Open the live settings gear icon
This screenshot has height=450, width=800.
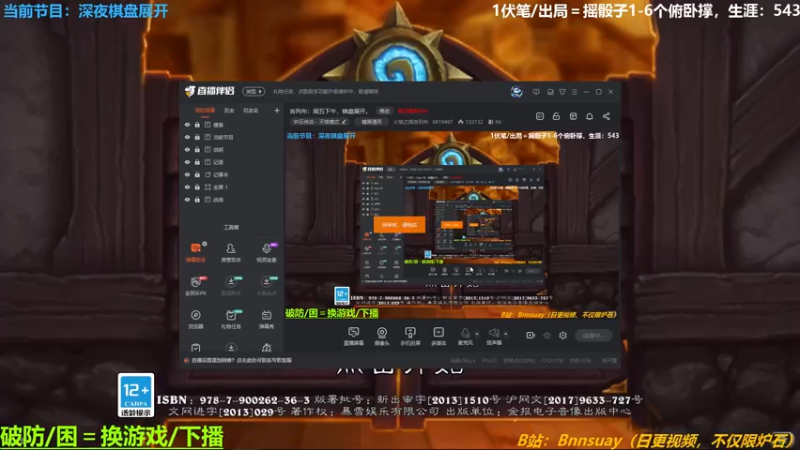point(563,335)
